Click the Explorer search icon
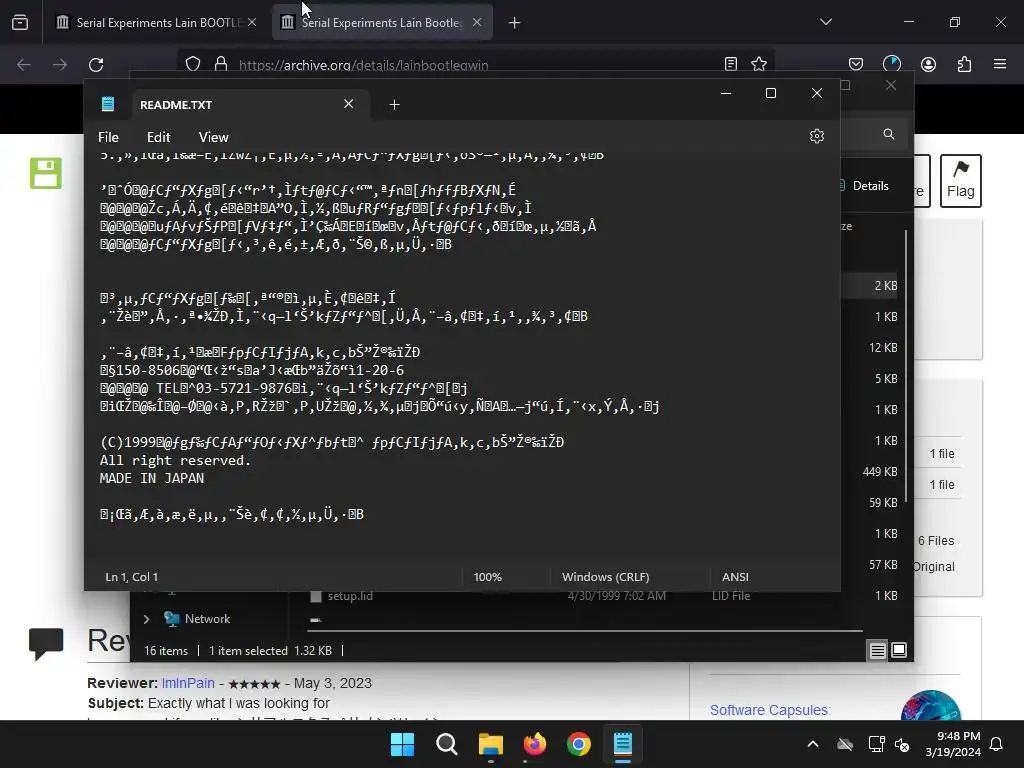This screenshot has width=1024, height=768. coord(889,134)
